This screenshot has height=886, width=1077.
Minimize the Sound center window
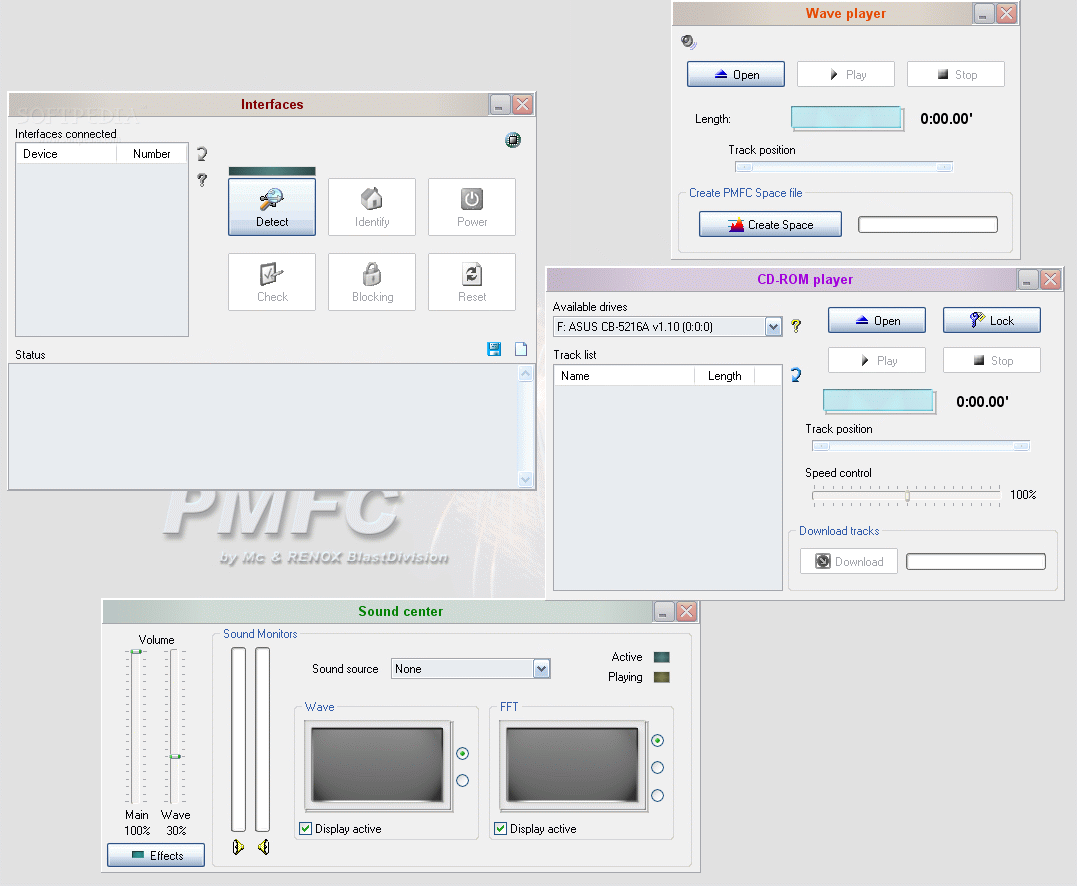click(664, 611)
